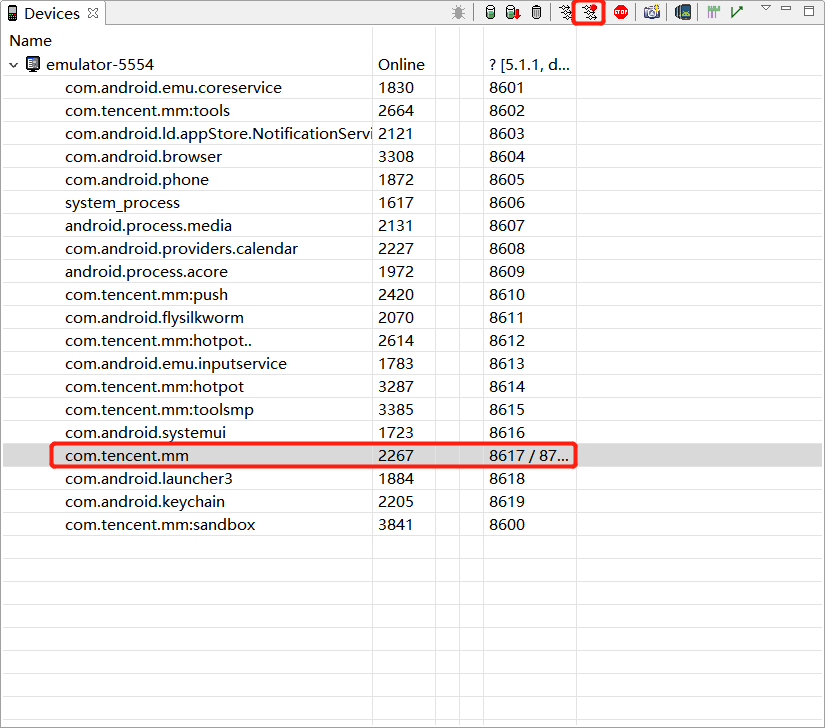Select the Devices tab

[x=51, y=13]
